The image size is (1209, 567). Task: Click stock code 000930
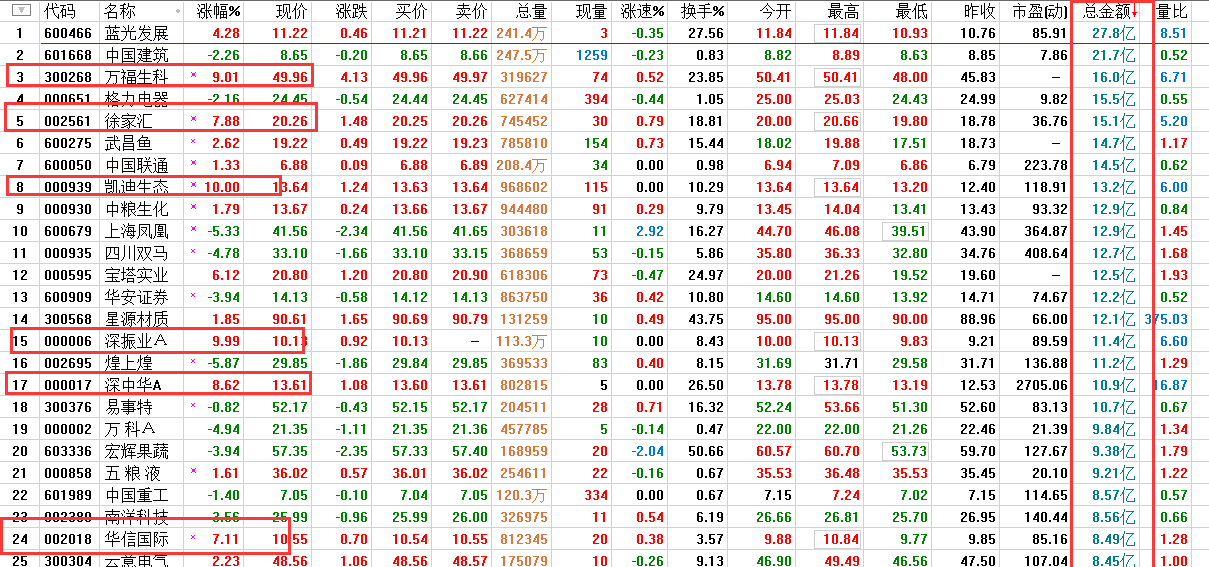(67, 209)
